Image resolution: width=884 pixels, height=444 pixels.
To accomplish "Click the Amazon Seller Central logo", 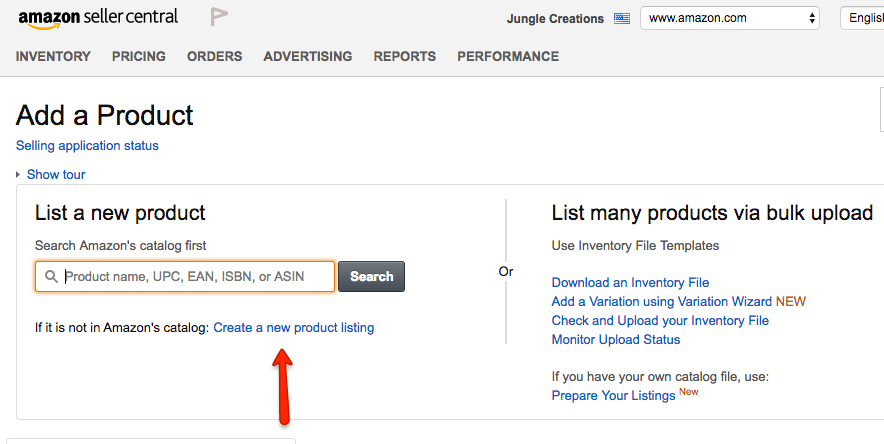I will pos(98,19).
